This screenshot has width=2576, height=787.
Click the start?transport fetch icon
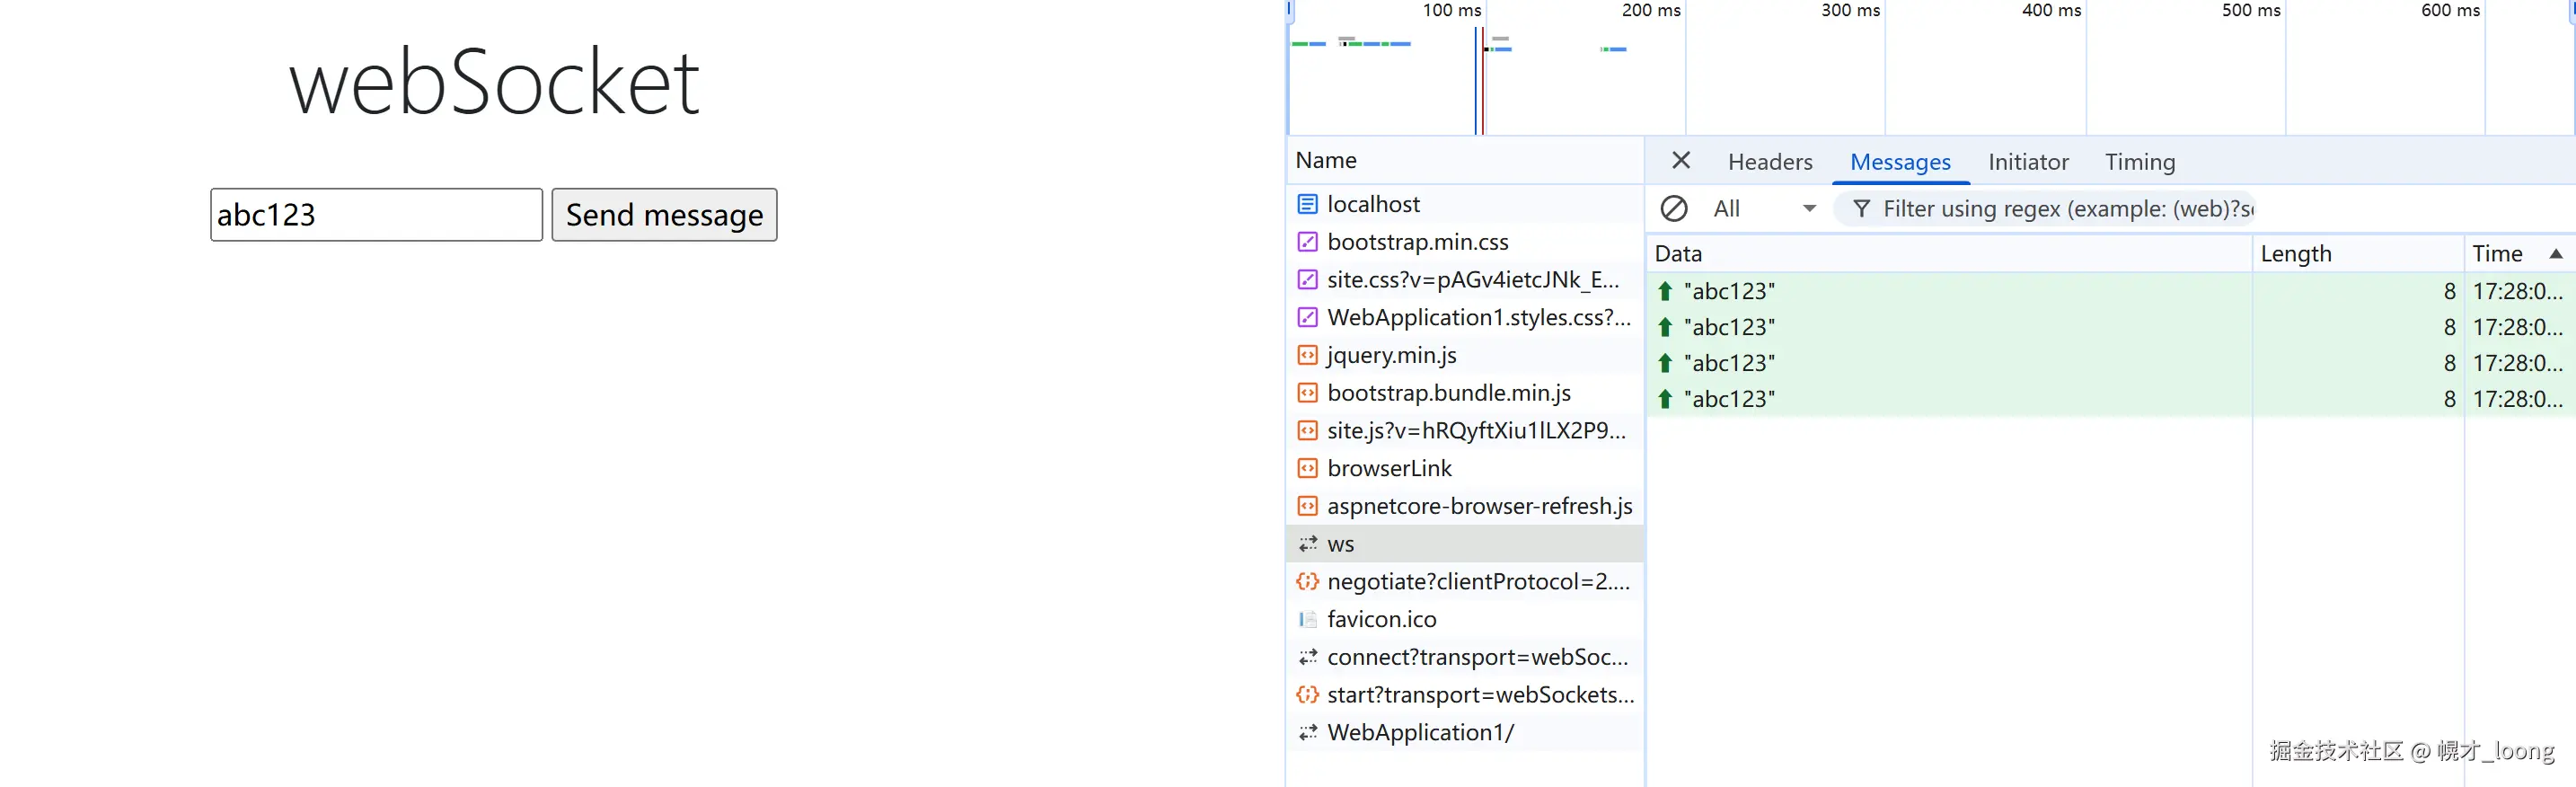click(1307, 695)
